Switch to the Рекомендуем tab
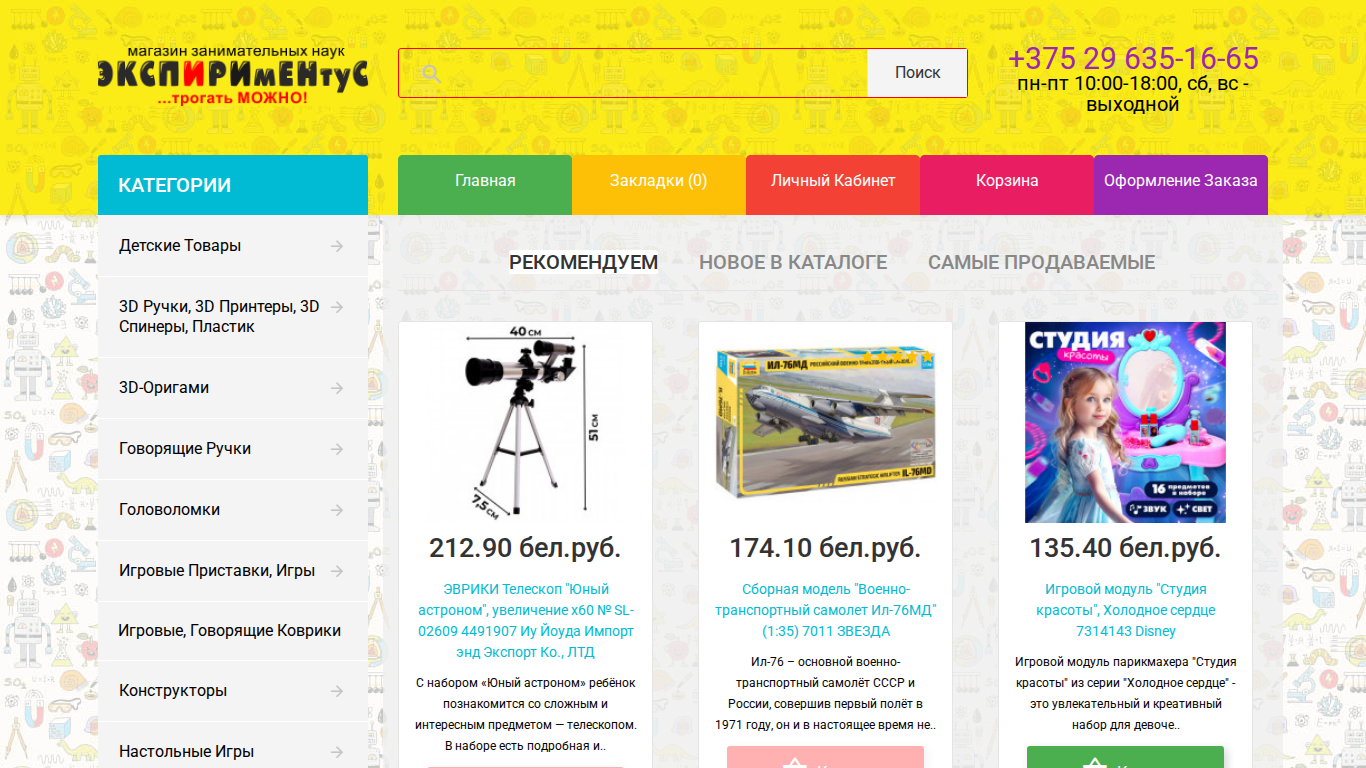 (584, 262)
